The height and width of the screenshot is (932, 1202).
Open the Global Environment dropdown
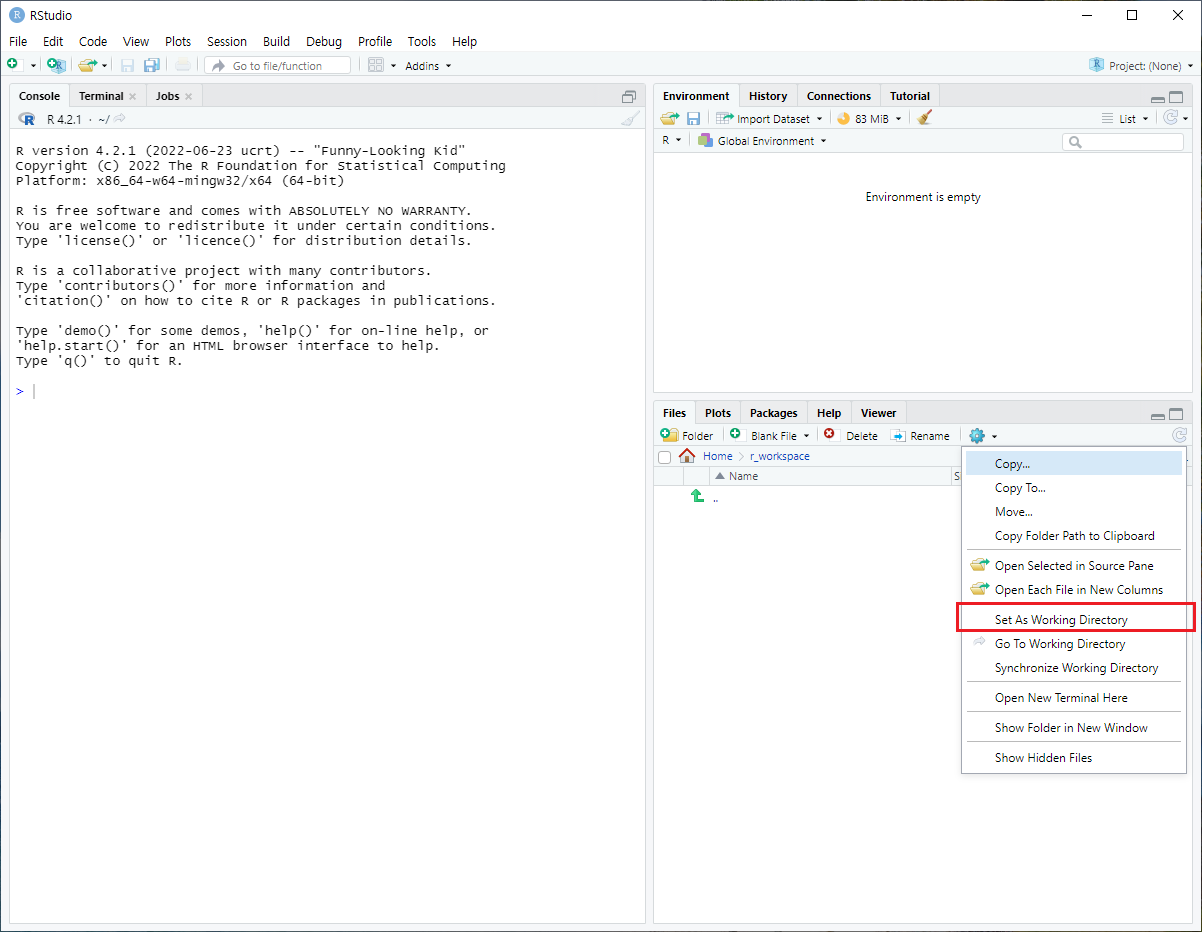tap(762, 141)
